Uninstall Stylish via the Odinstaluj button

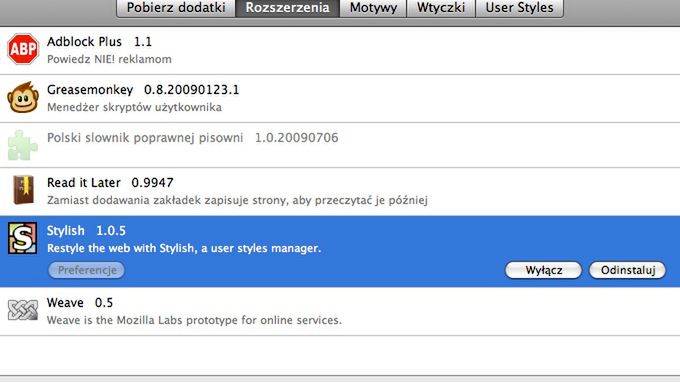[628, 270]
